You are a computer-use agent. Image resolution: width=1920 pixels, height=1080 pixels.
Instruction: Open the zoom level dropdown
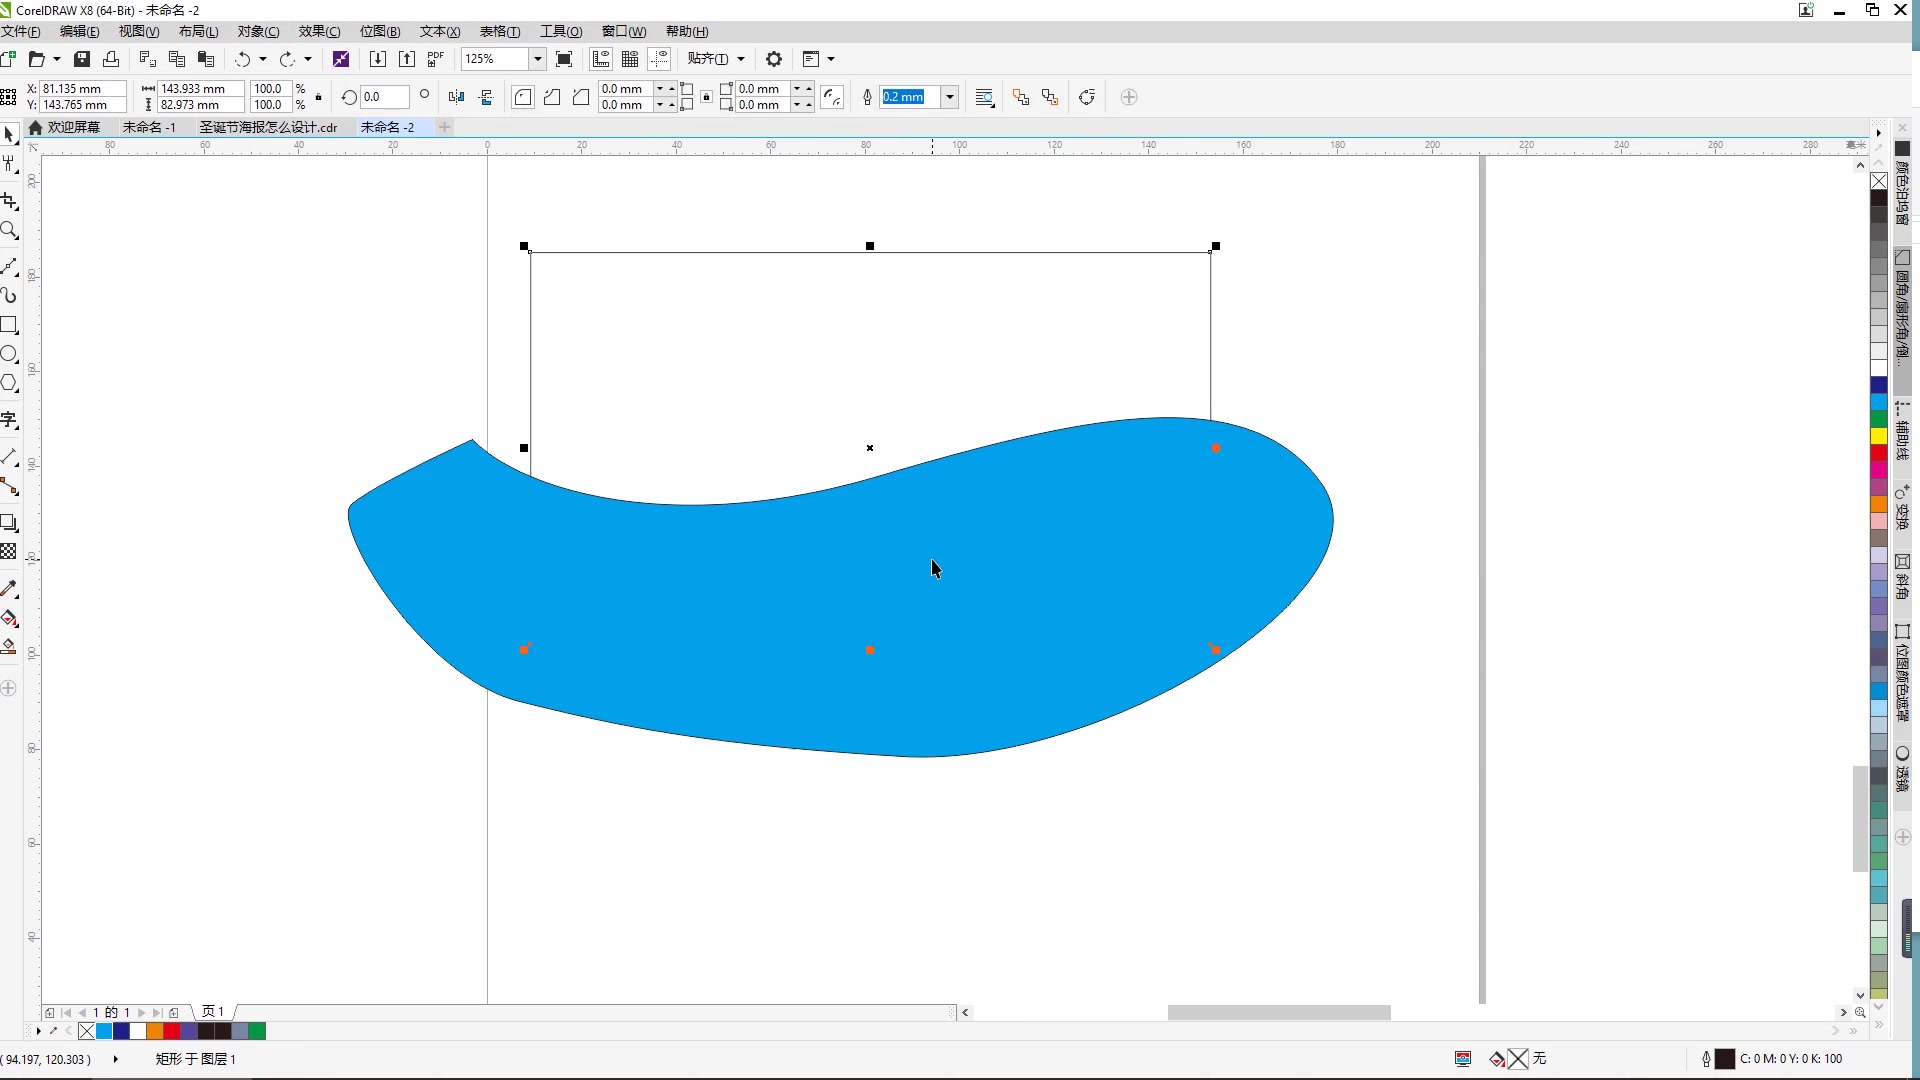coord(537,59)
